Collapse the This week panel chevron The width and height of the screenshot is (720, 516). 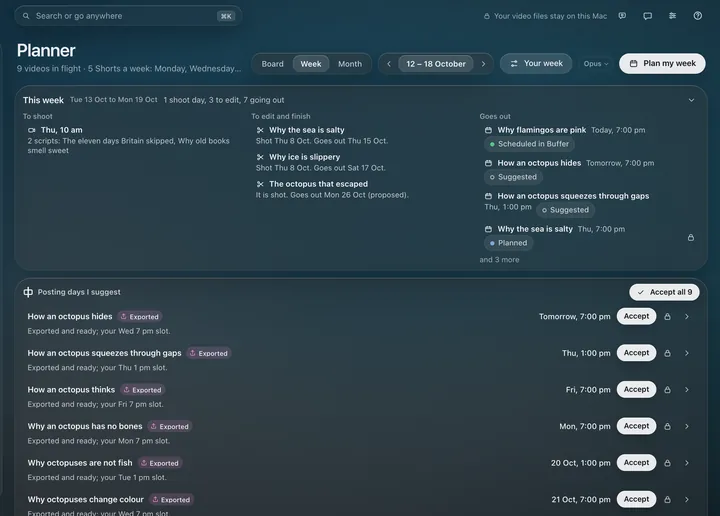tap(691, 100)
